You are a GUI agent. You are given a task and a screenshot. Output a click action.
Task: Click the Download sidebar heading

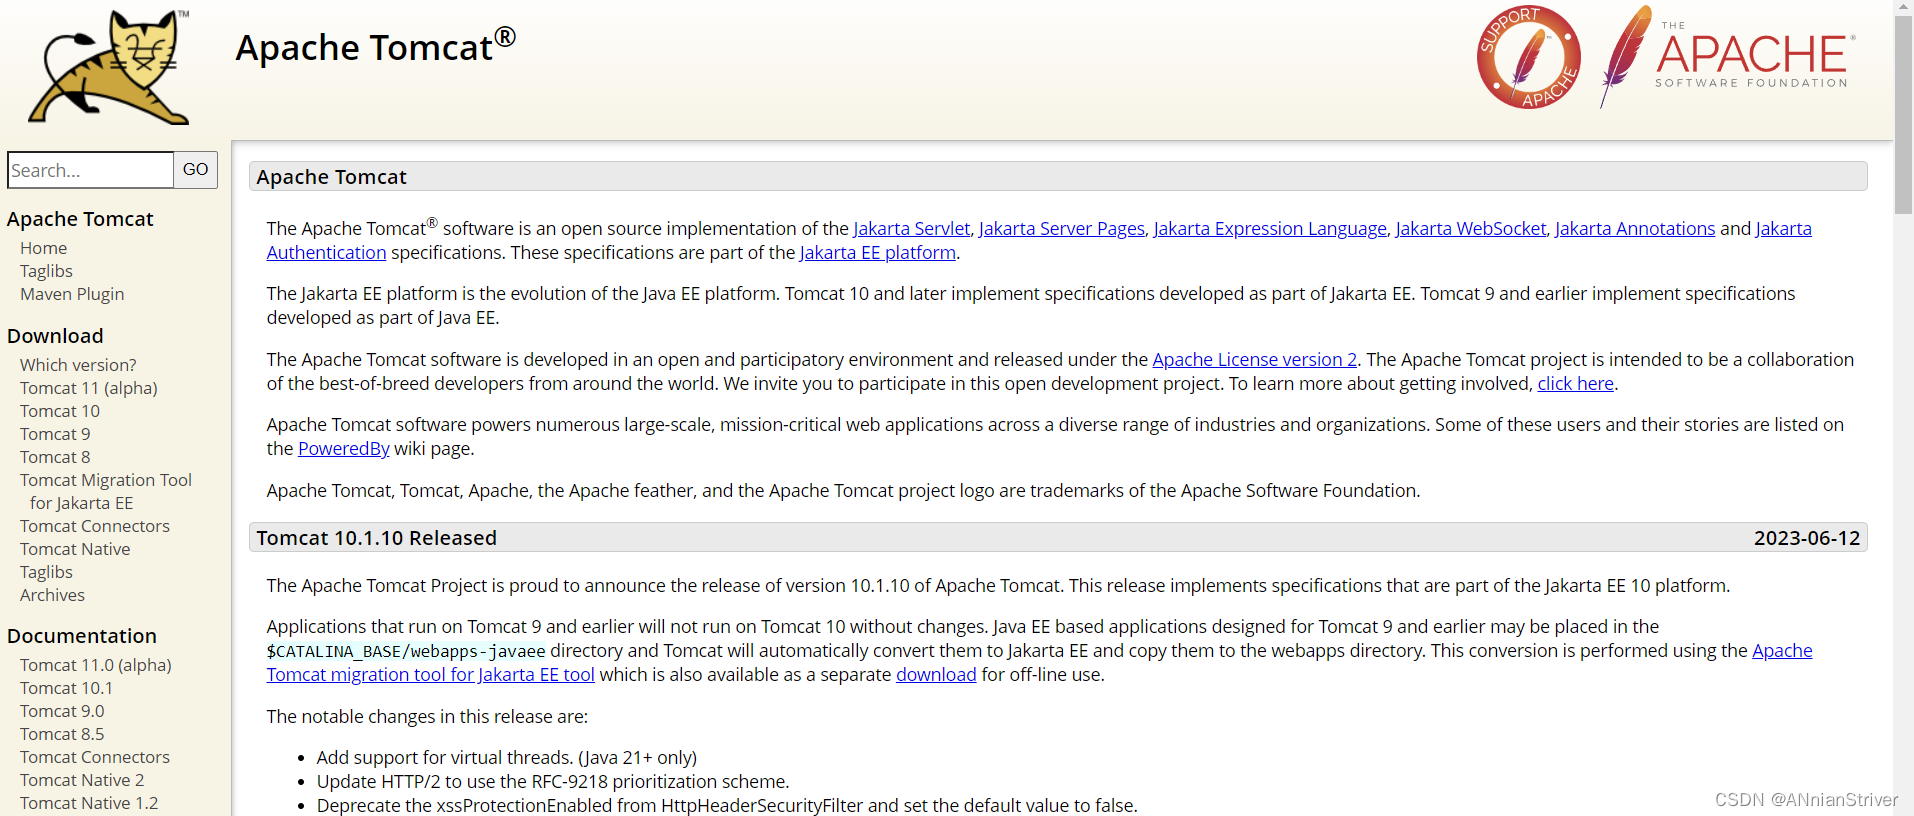[x=55, y=336]
